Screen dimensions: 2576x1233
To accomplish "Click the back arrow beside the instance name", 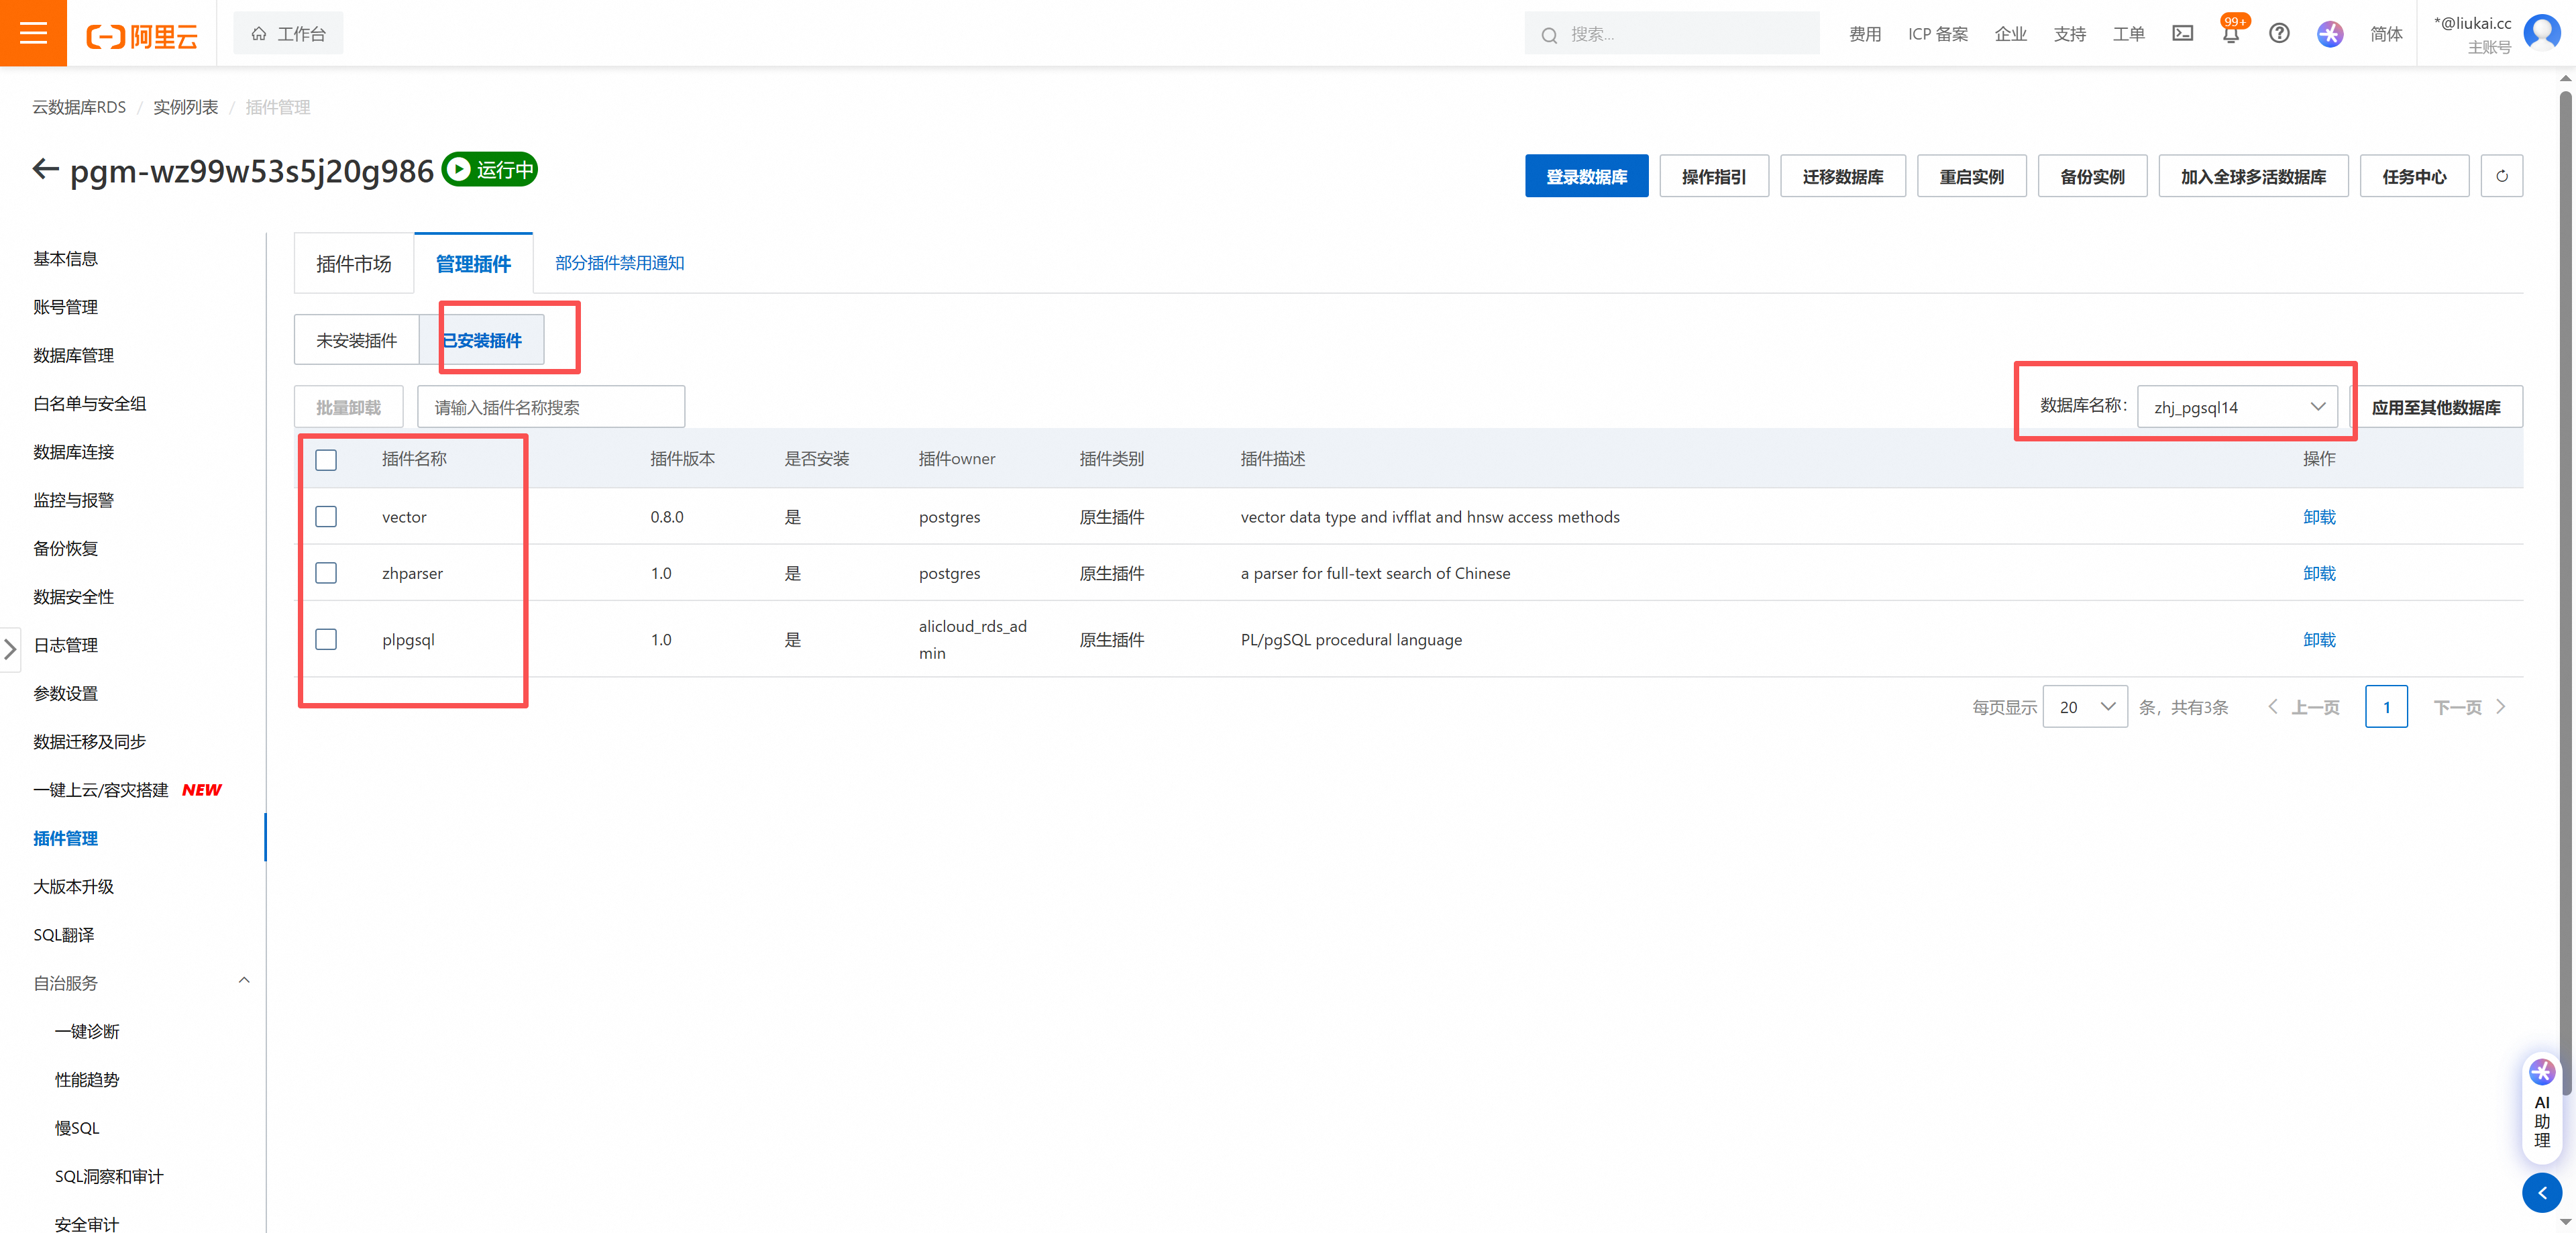I will click(x=45, y=169).
